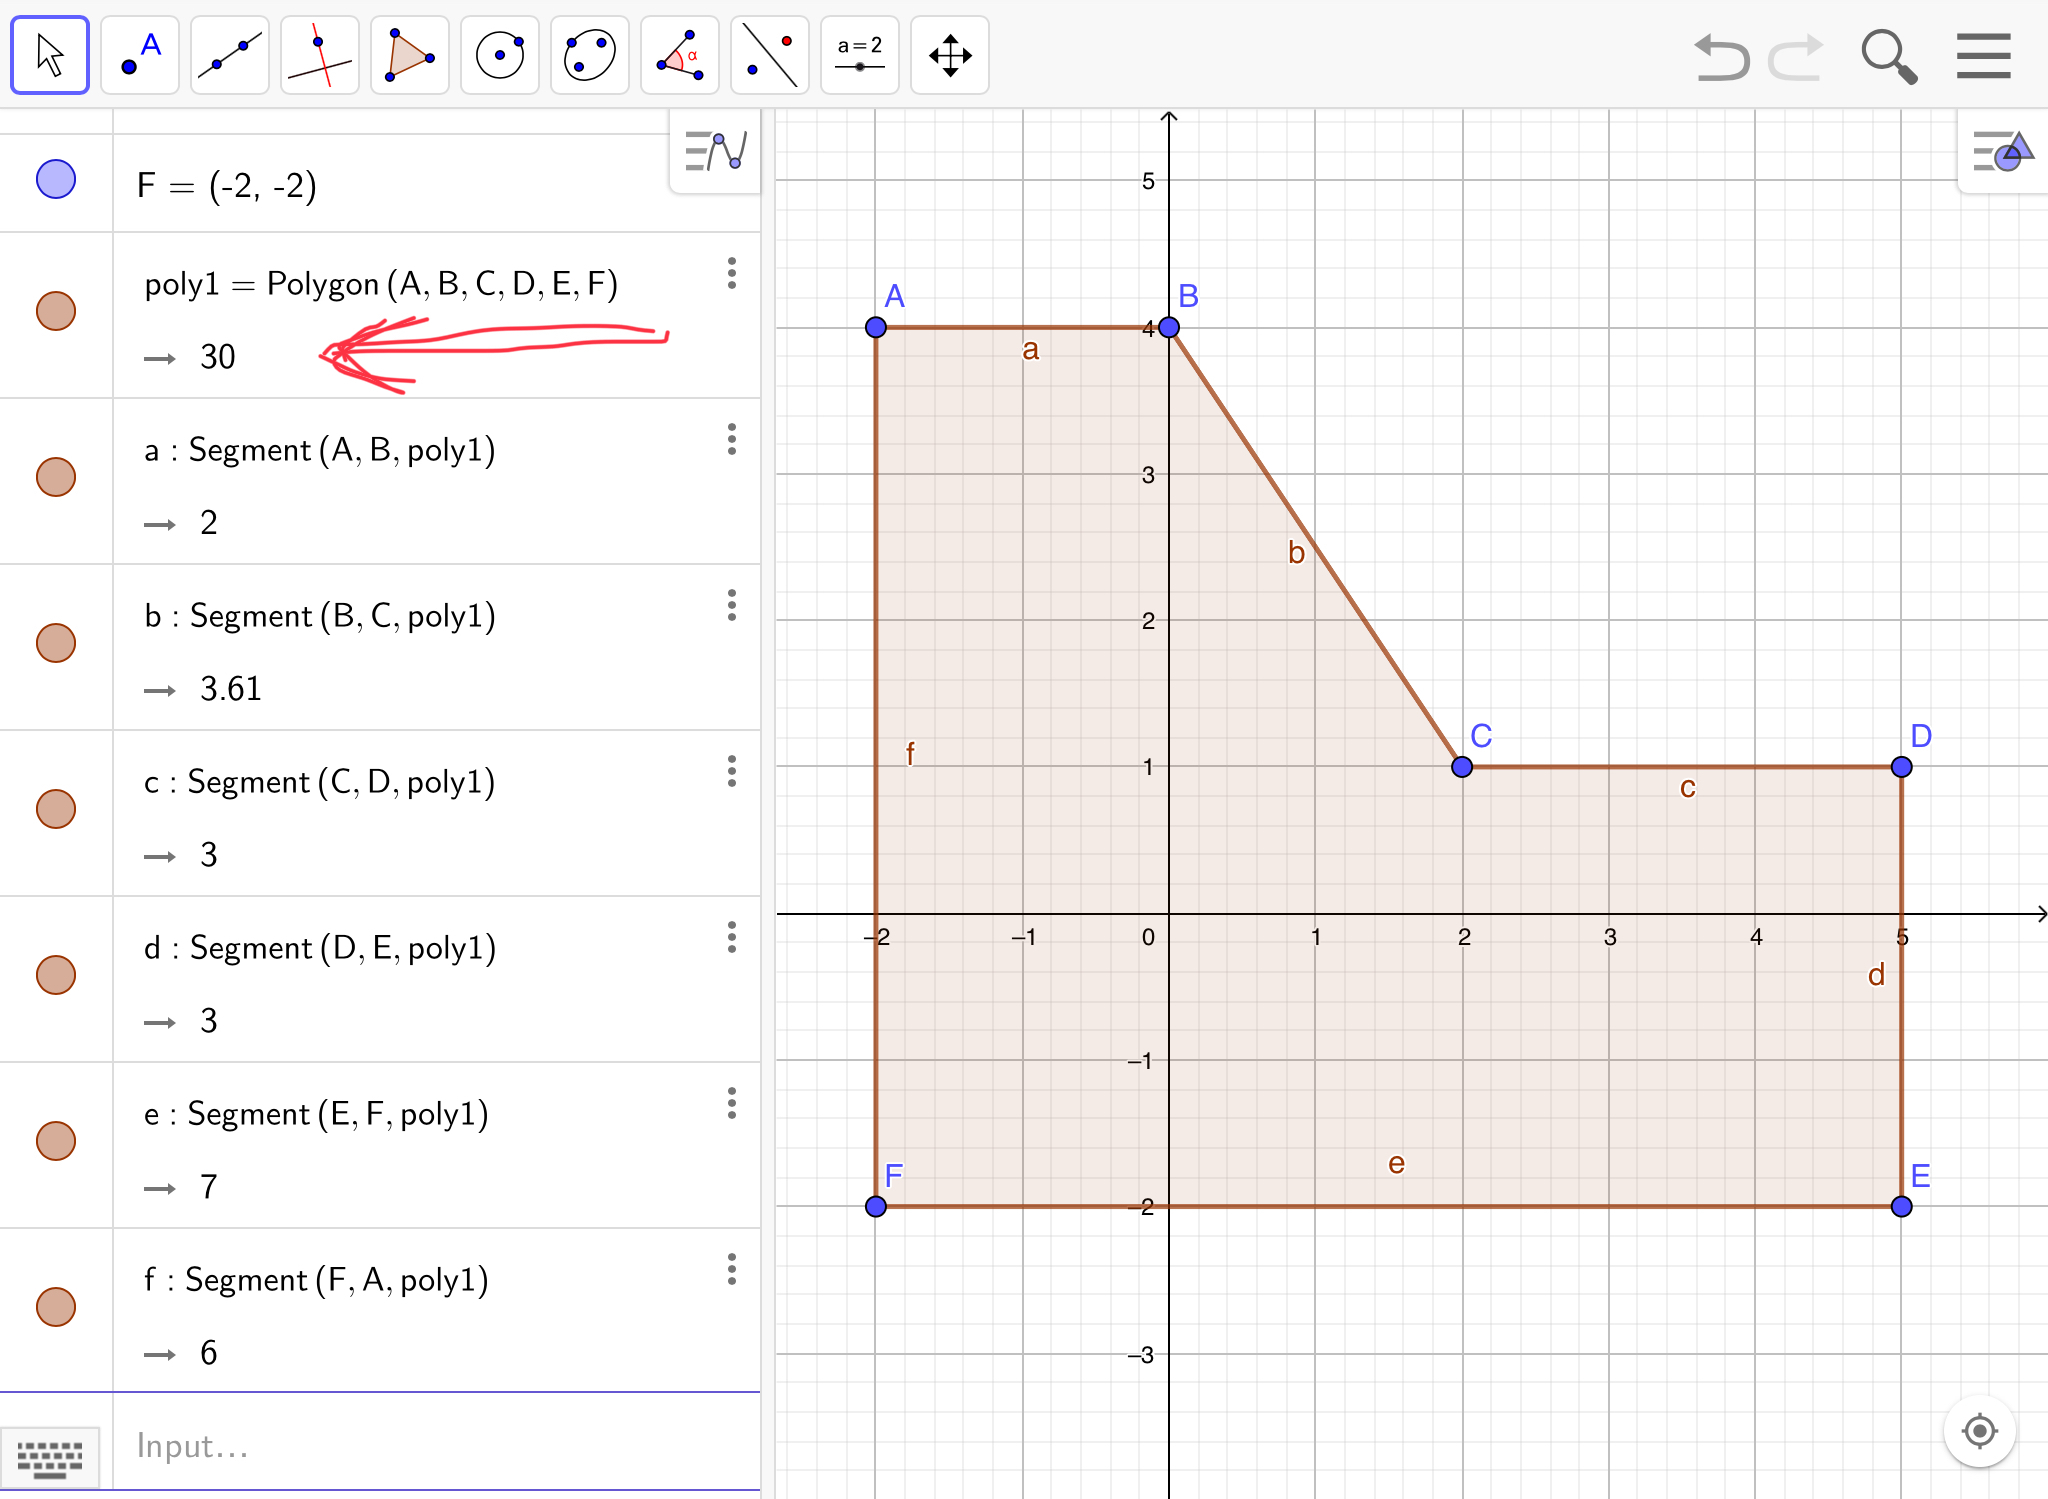
Task: Pick the Angle measurement tool
Action: coord(680,55)
